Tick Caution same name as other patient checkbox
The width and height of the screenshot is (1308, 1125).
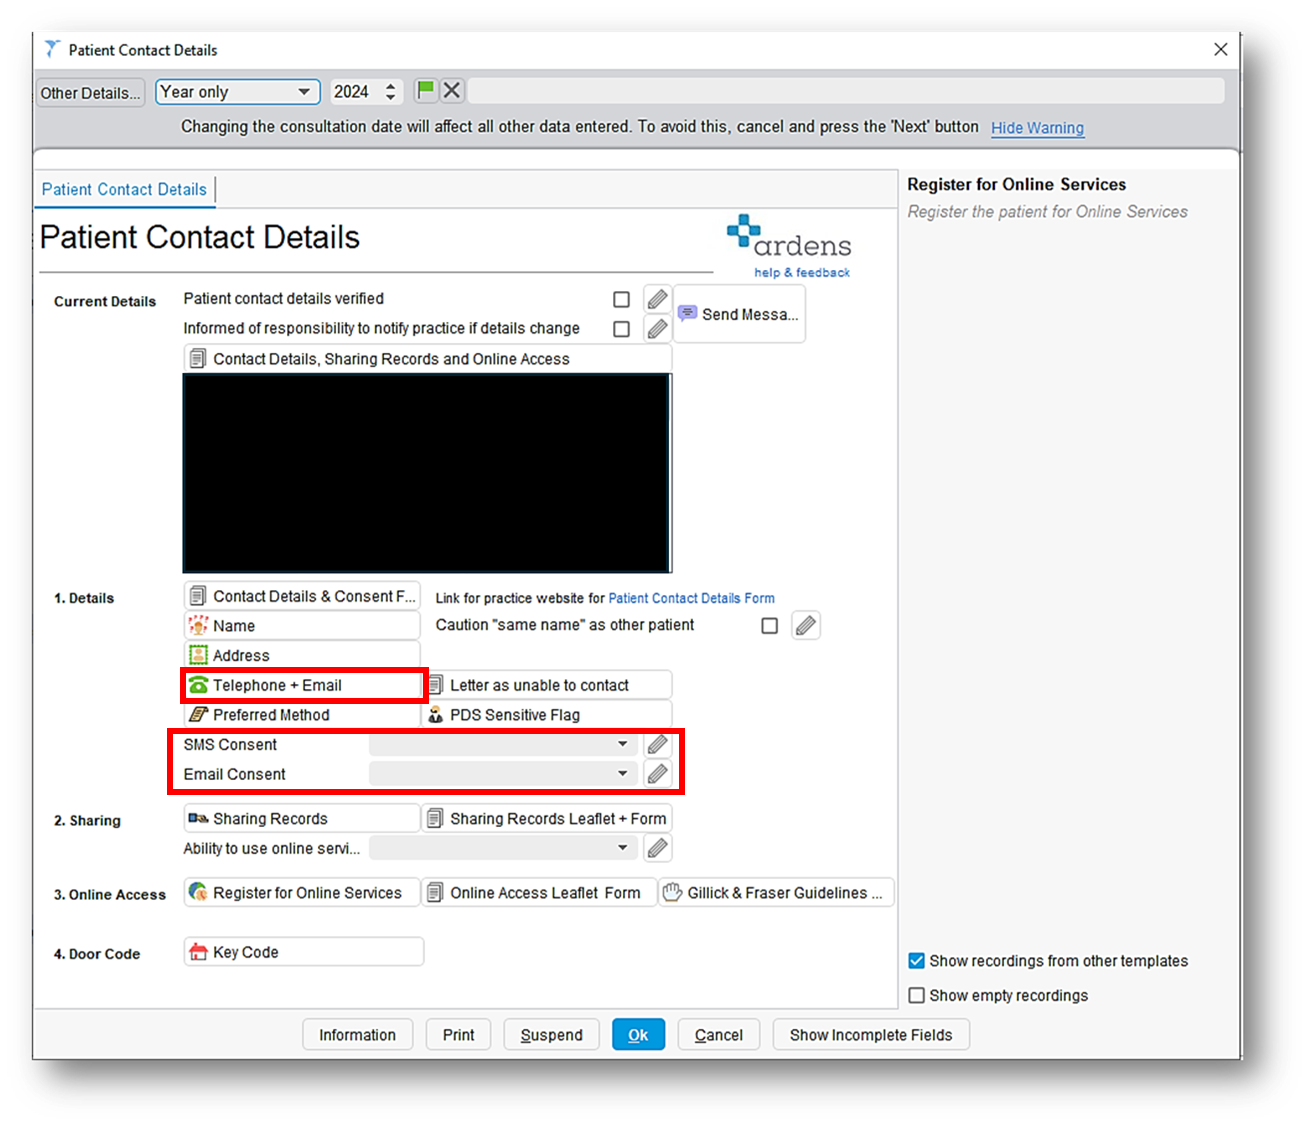(x=769, y=626)
